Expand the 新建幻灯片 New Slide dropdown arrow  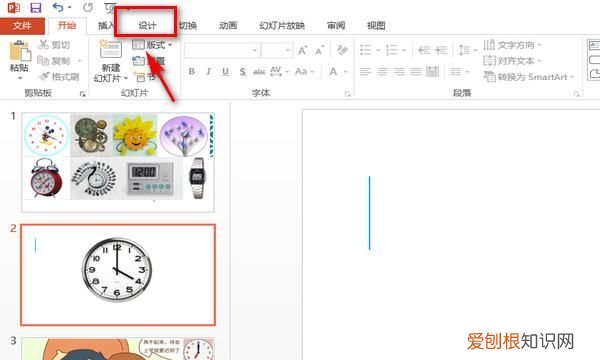point(126,78)
